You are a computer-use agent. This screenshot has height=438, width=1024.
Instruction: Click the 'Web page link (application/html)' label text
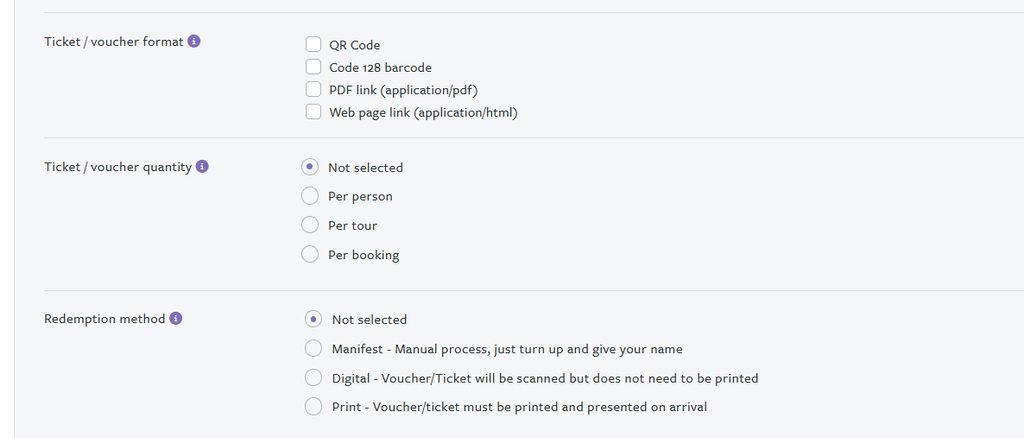click(423, 113)
